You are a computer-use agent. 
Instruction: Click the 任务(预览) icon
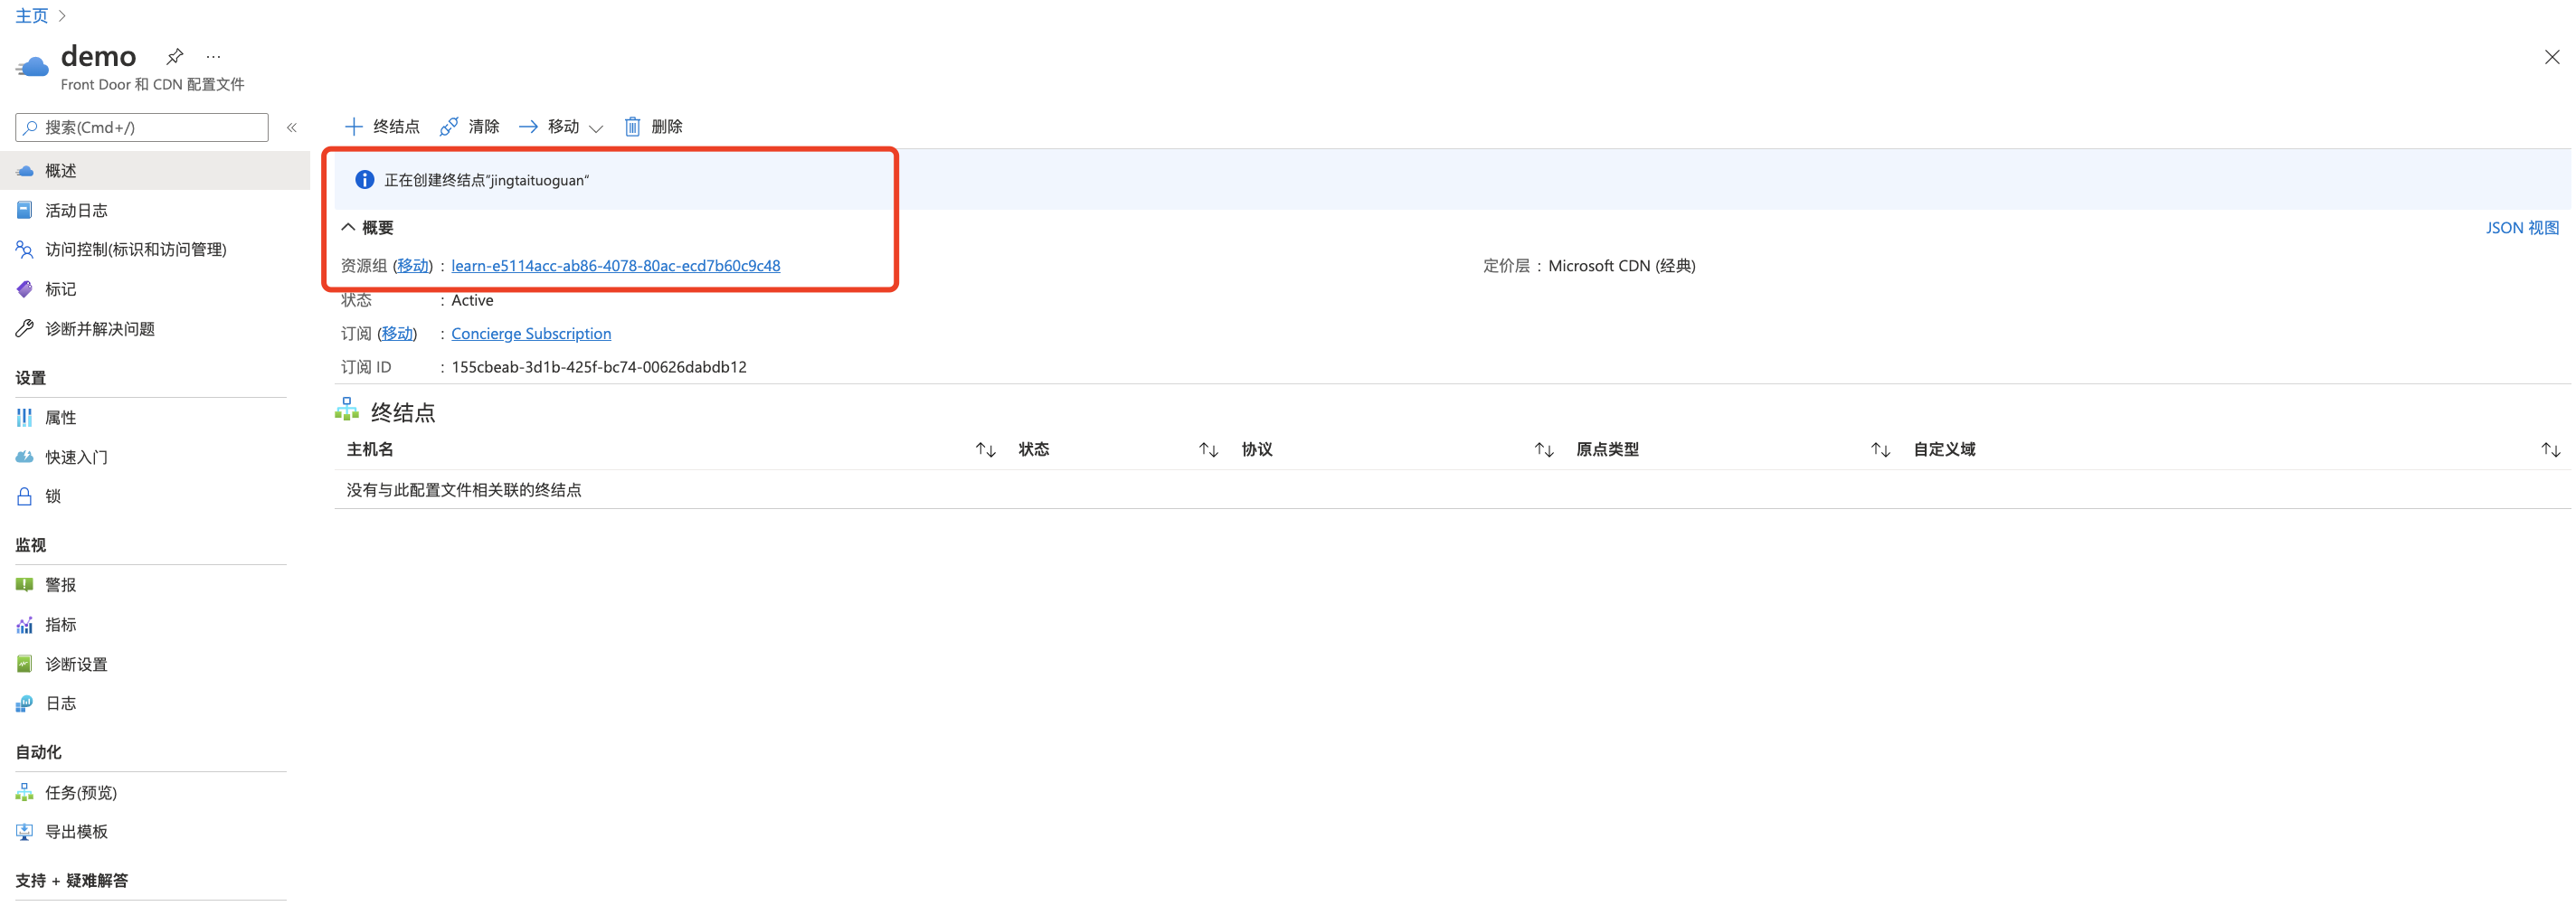[24, 792]
